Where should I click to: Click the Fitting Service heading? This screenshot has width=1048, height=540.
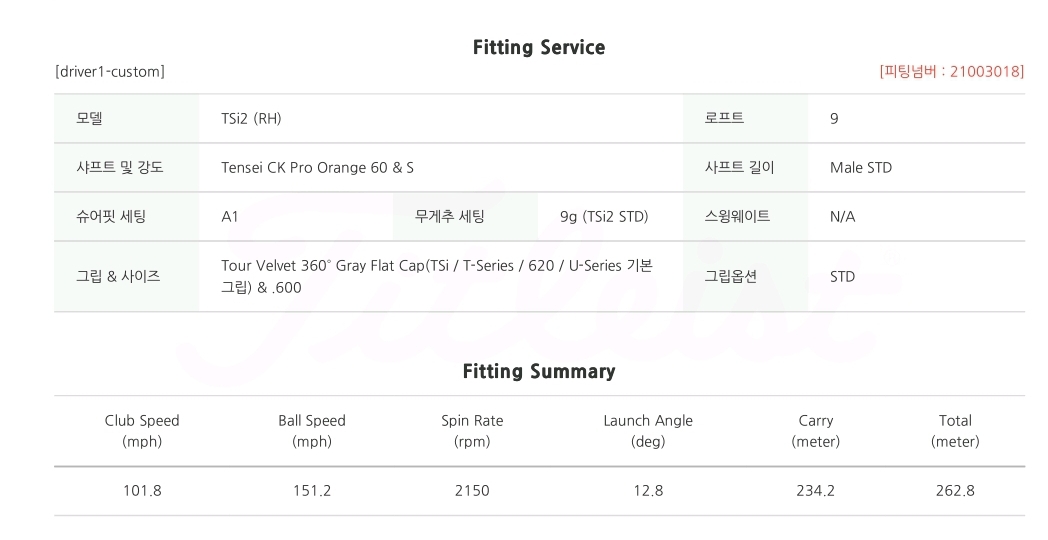pyautogui.click(x=538, y=47)
